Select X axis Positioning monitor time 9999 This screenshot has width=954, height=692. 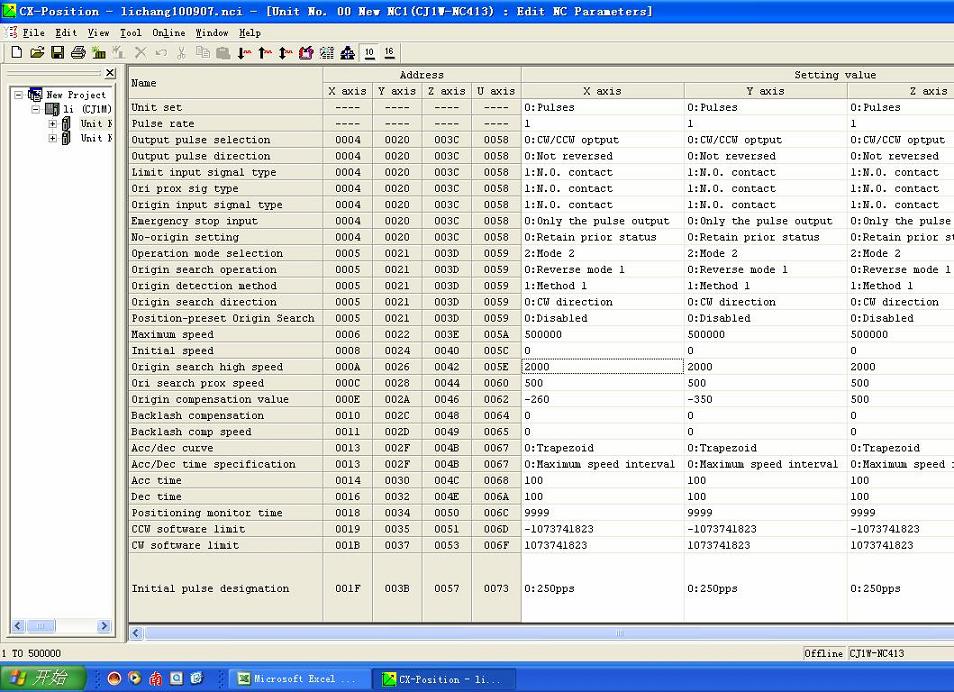[602, 513]
